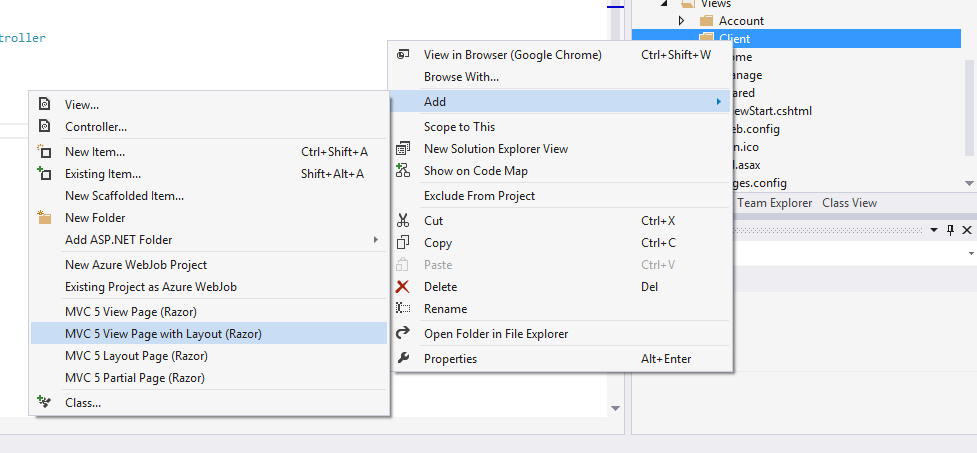977x453 pixels.
Task: Choose Exclude From Project
Action: pos(479,196)
